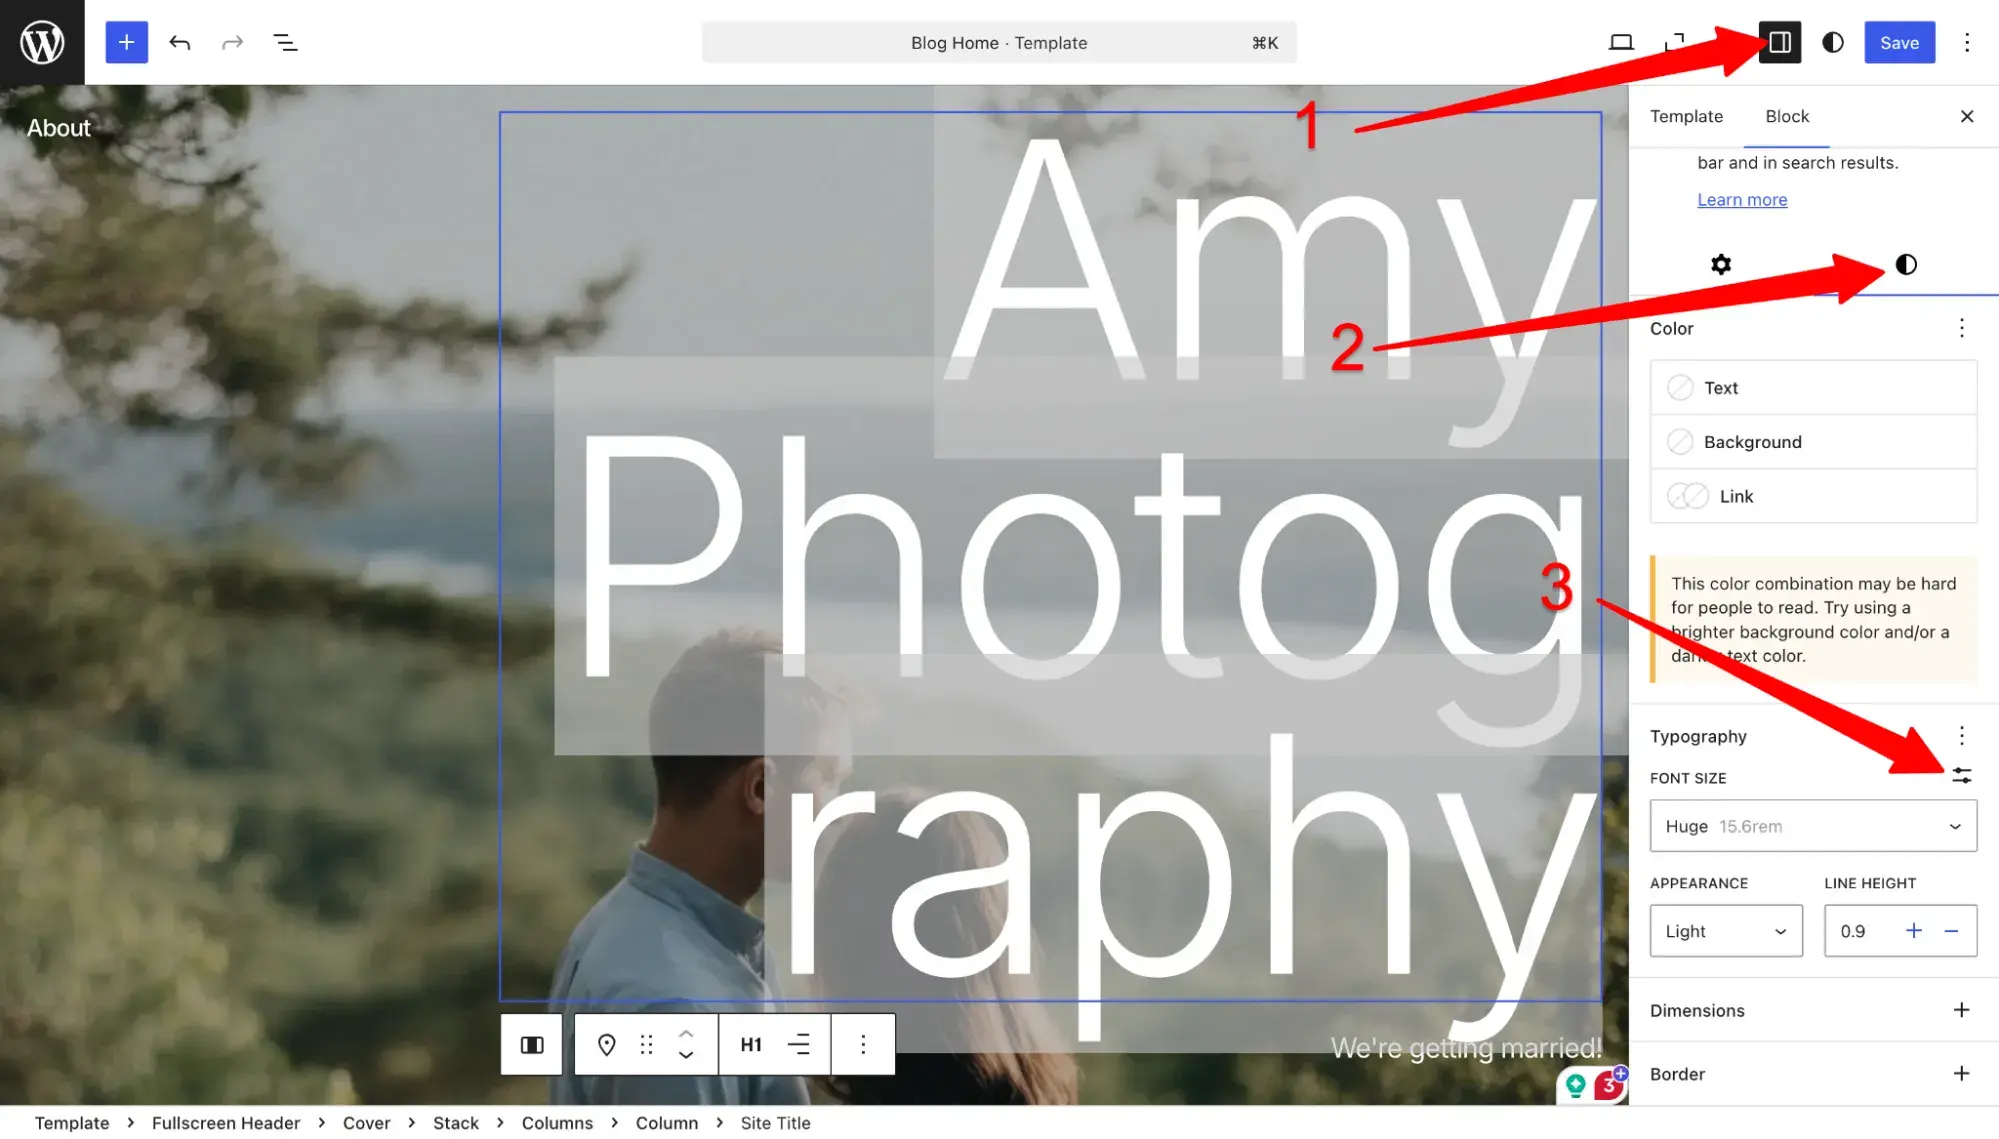Open custom font size controls icon
1999x1139 pixels.
tap(1961, 776)
